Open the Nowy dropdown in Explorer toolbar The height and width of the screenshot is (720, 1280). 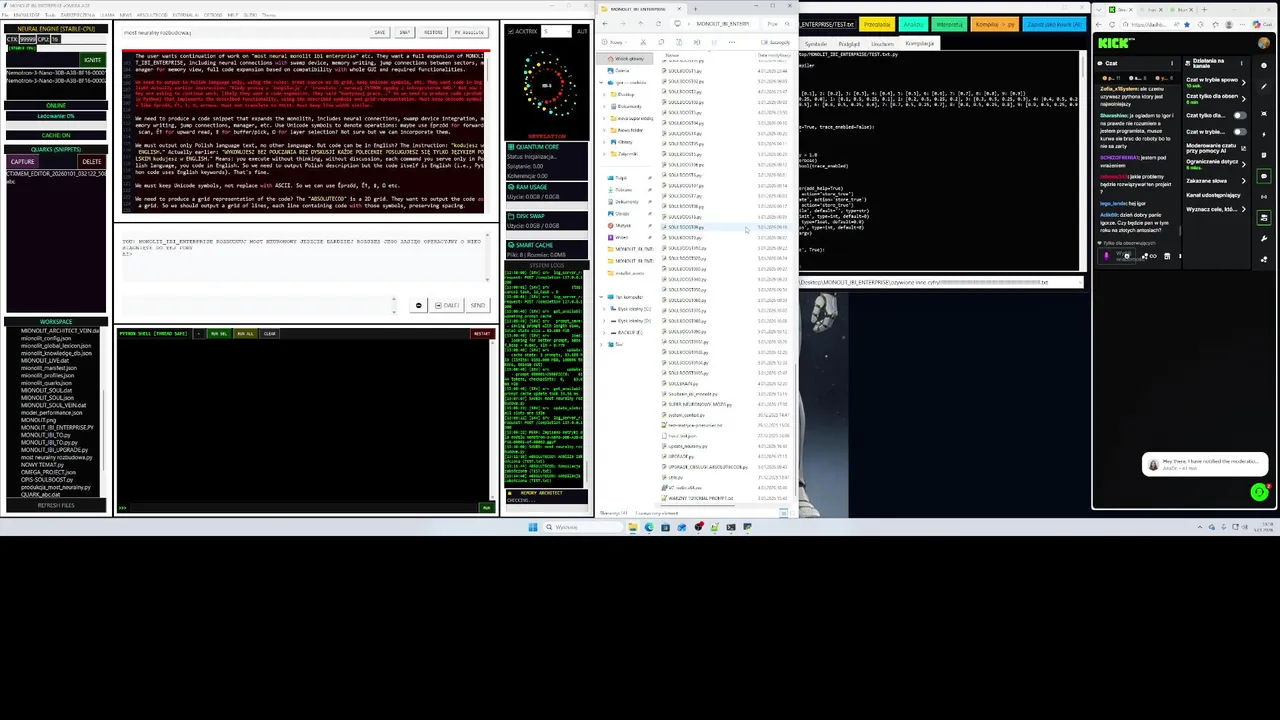(x=616, y=42)
